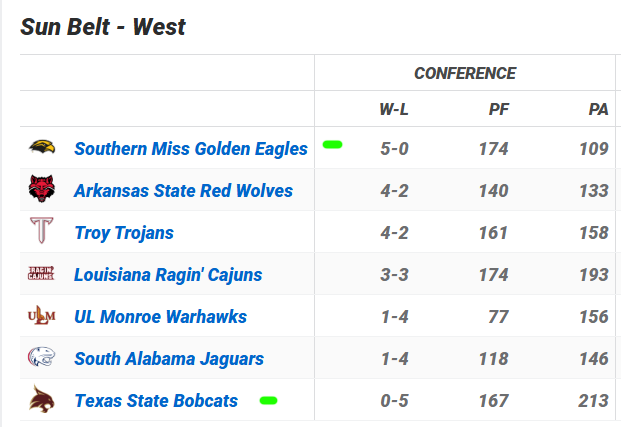Sort by the PA column header
The image size is (621, 427).
[x=598, y=109]
